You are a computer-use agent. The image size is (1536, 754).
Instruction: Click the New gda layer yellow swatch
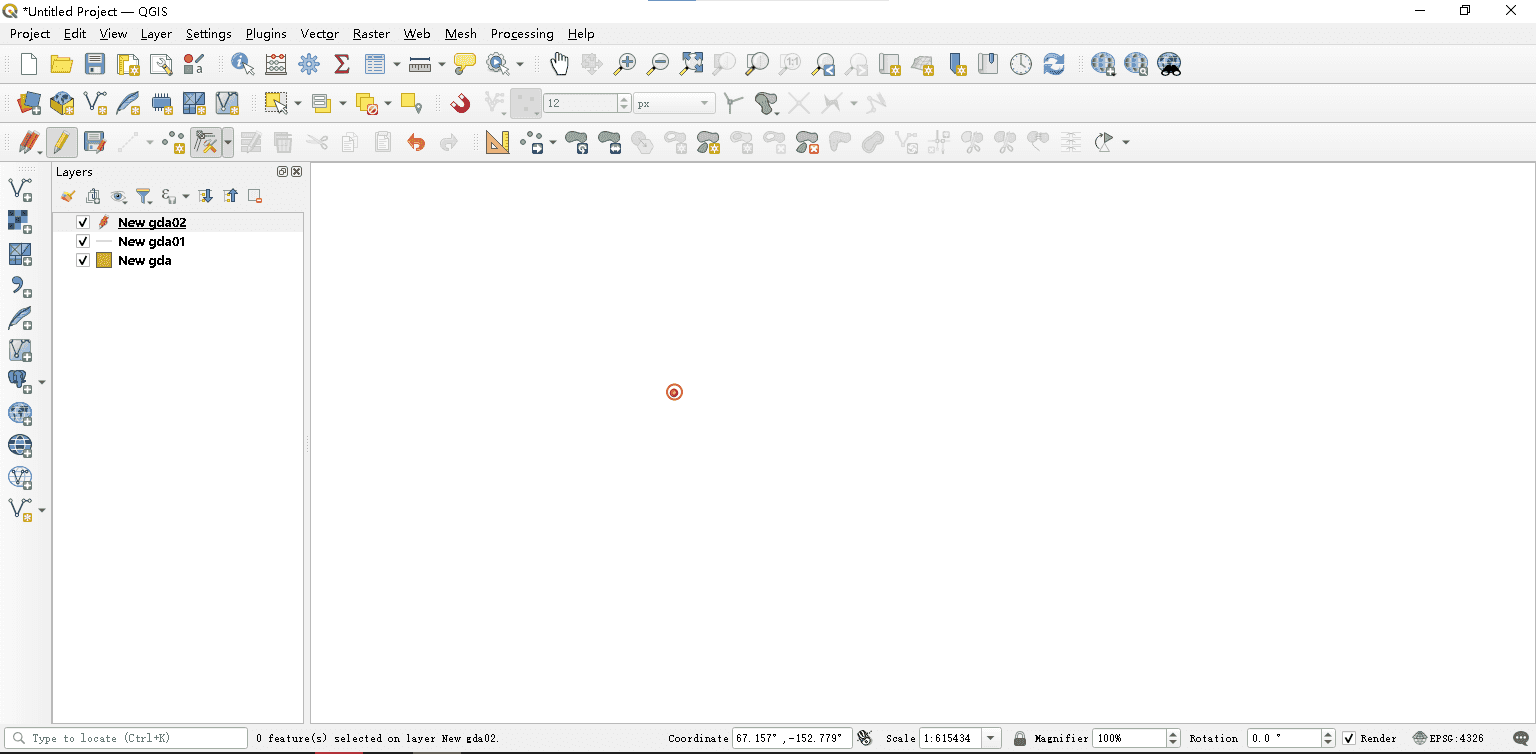103,260
